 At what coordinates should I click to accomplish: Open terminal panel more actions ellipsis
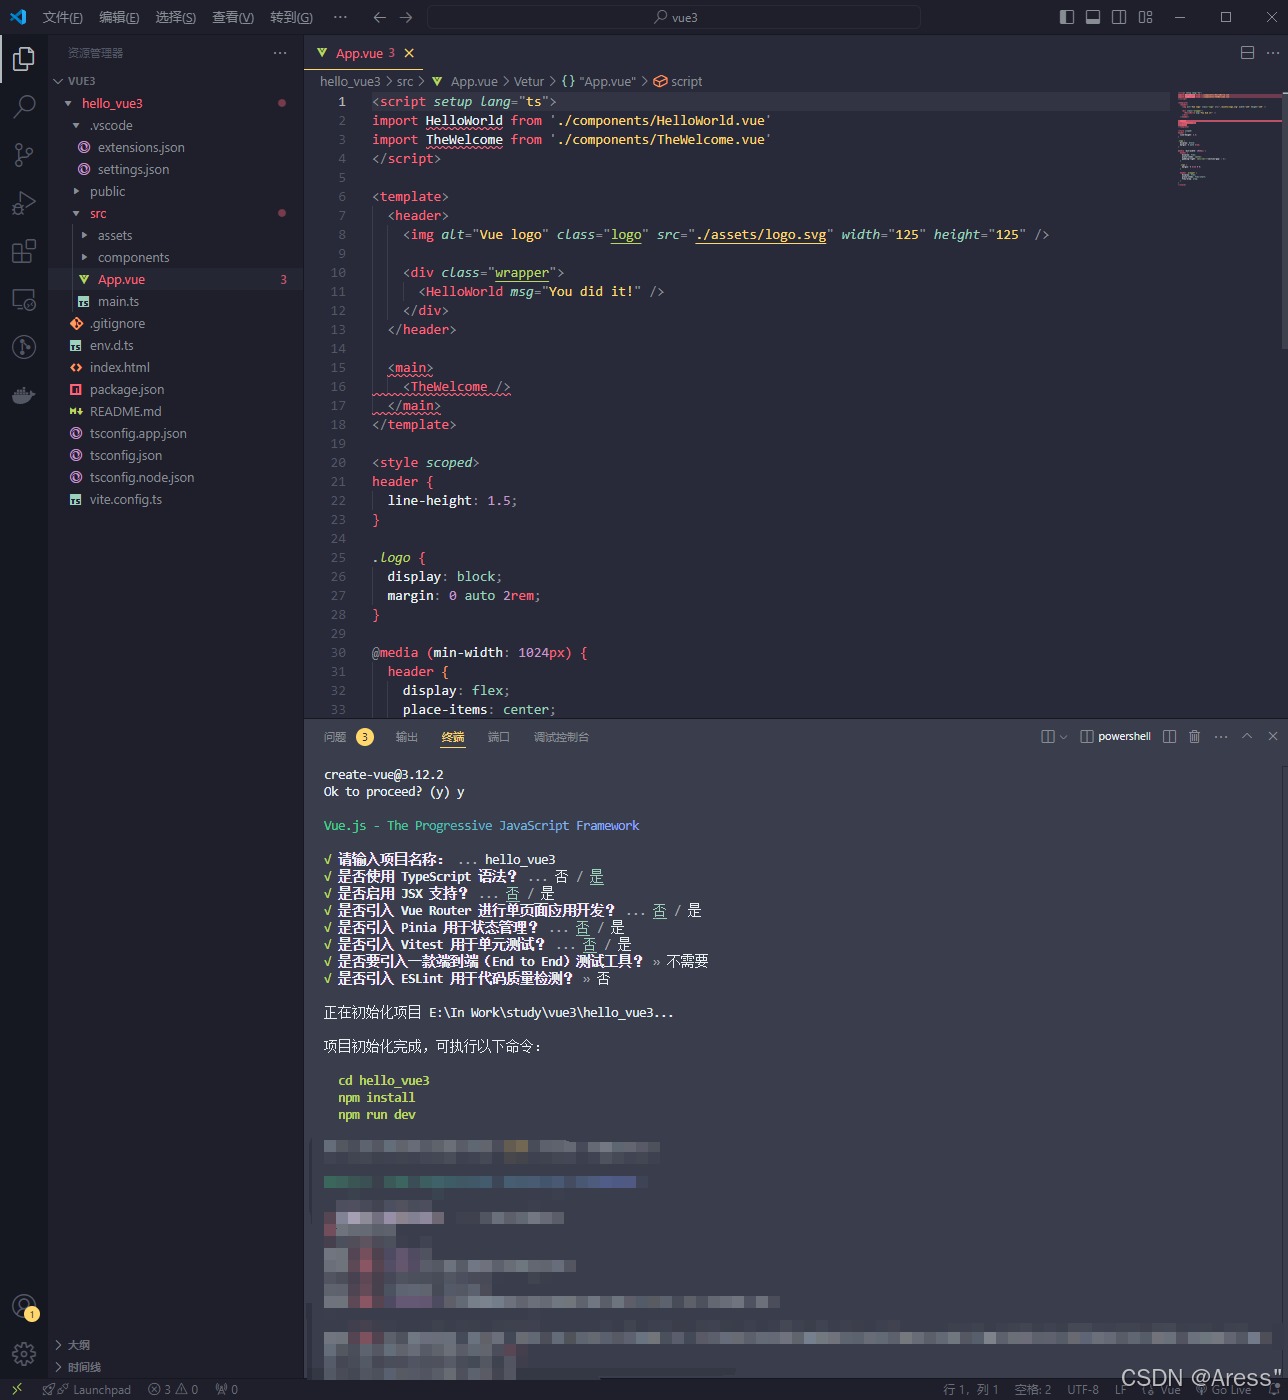pos(1221,736)
